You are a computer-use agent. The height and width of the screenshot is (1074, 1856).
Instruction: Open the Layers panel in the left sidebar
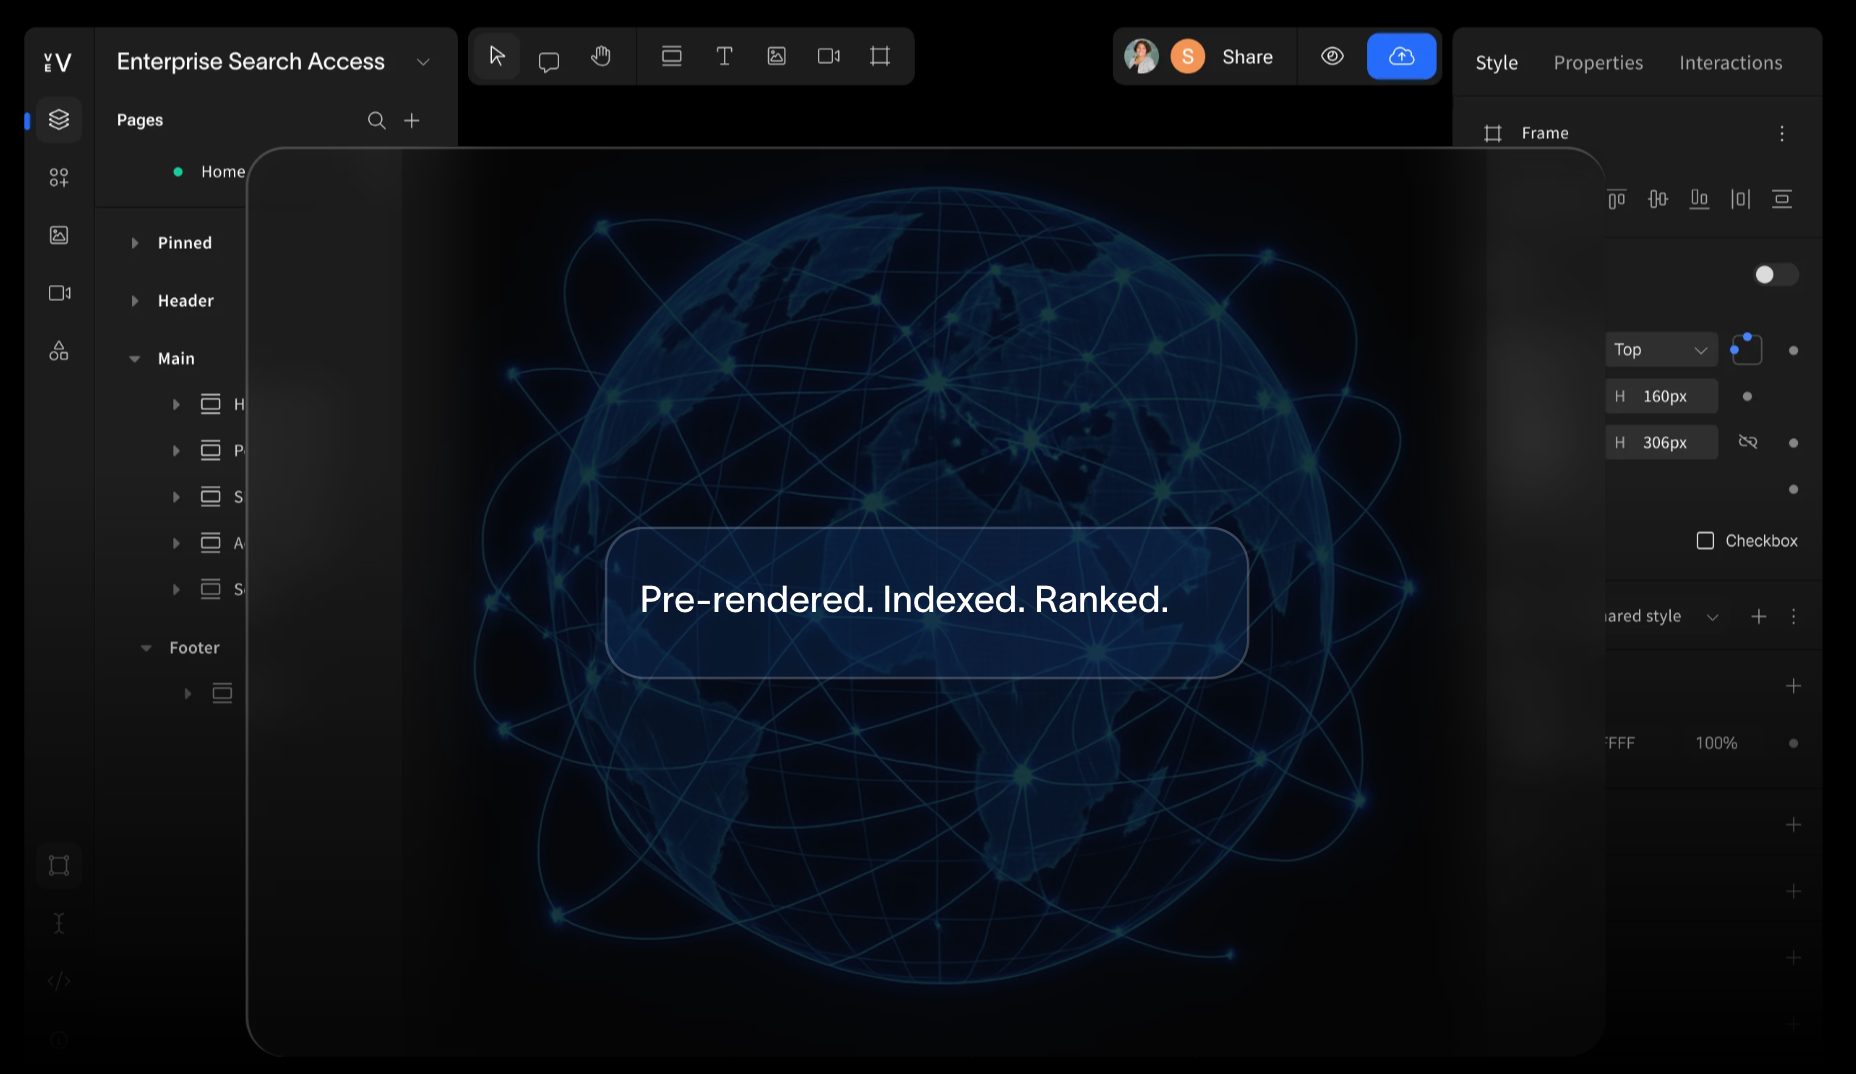point(58,118)
